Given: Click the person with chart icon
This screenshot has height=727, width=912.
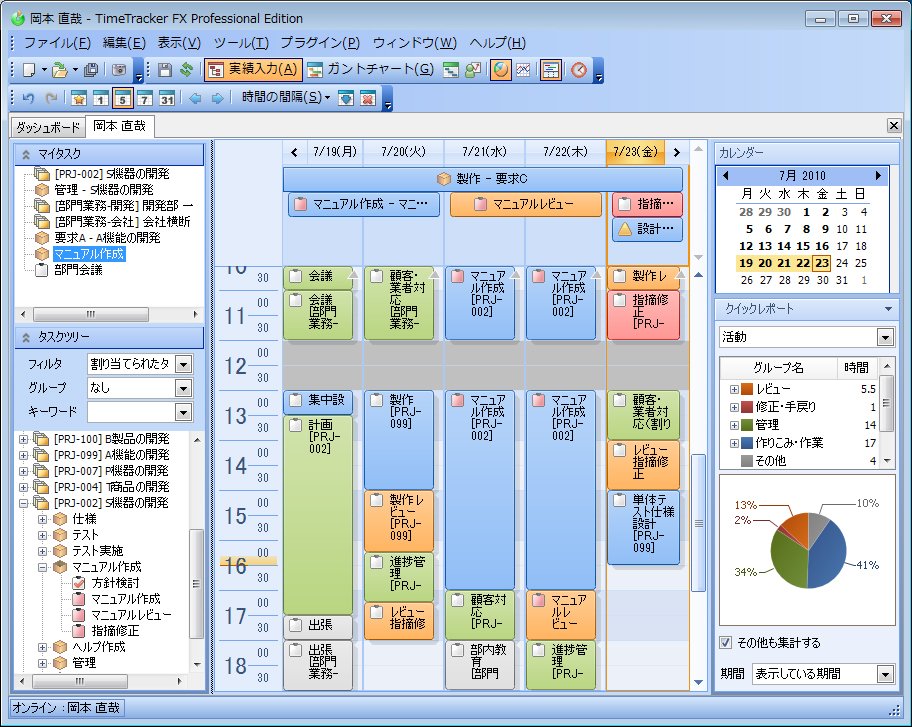Looking at the screenshot, I should click(473, 70).
